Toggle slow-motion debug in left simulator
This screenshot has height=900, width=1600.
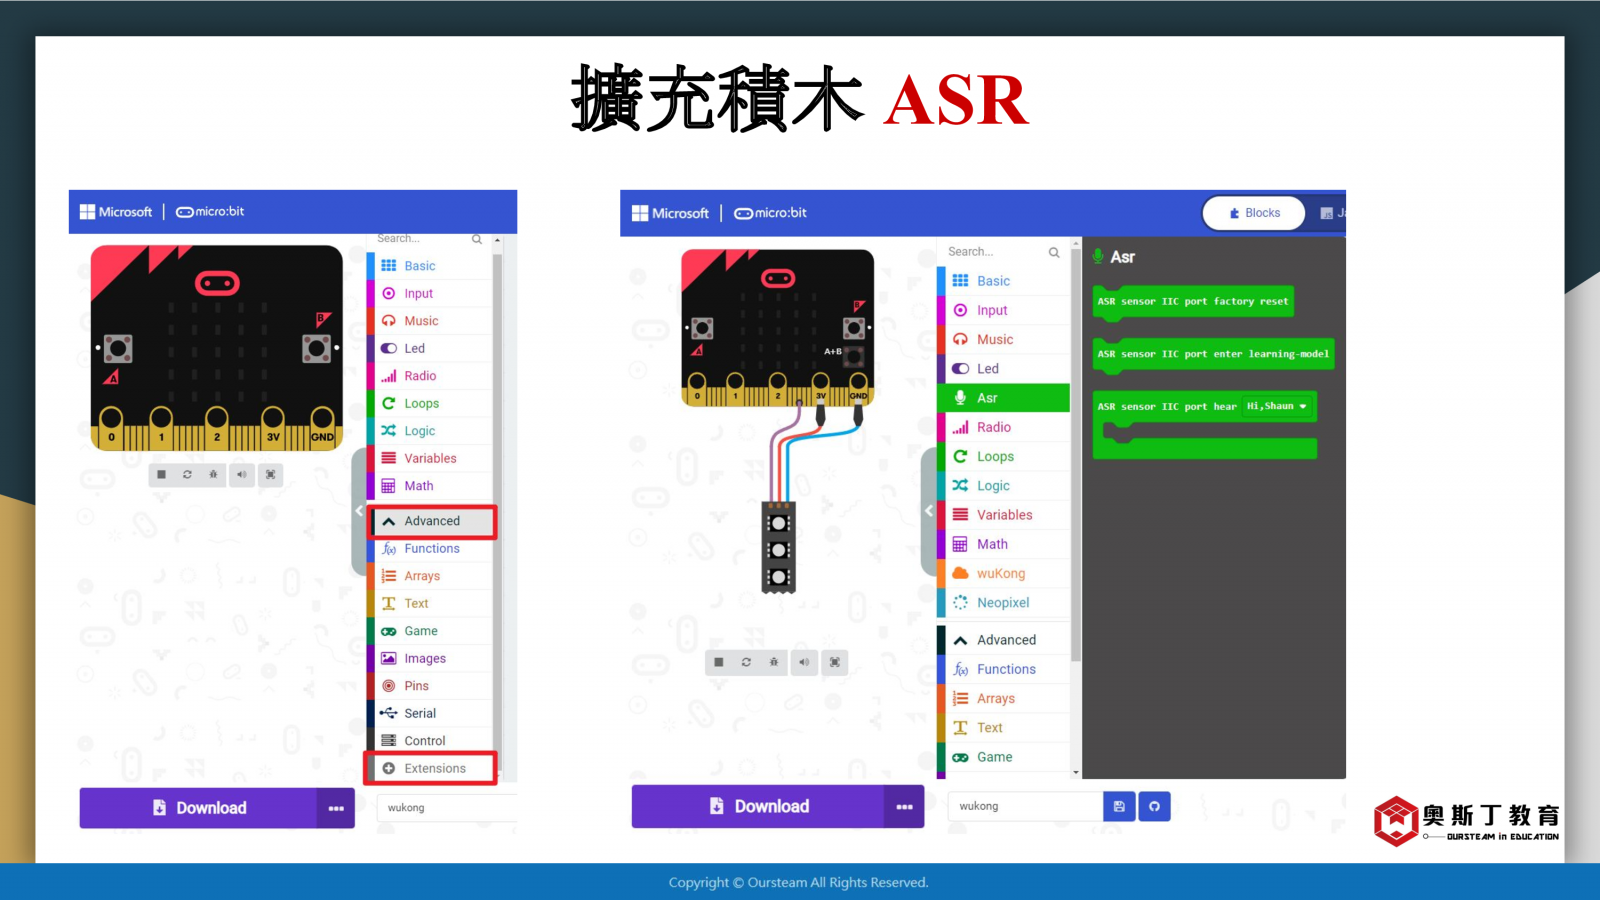[214, 474]
